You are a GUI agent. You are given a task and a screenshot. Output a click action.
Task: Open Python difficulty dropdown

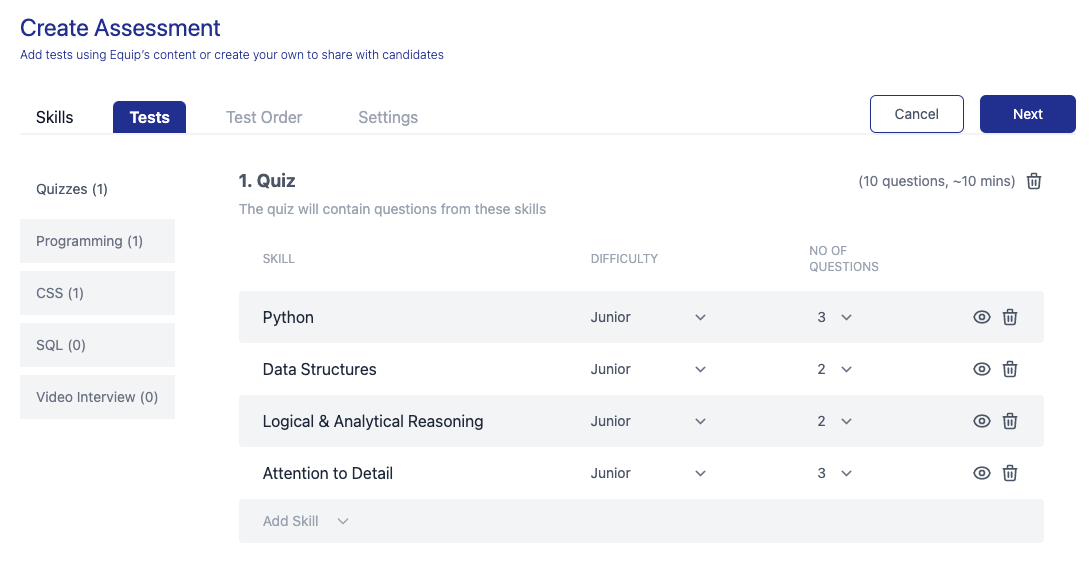(x=648, y=317)
